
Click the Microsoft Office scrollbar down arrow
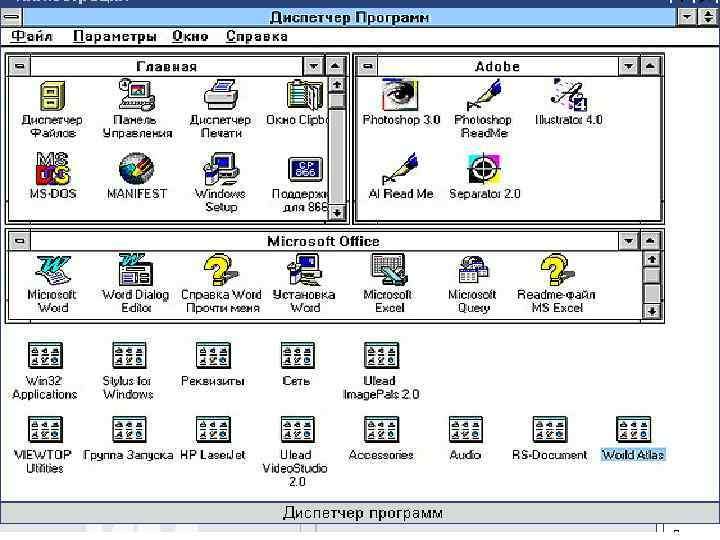tap(652, 311)
